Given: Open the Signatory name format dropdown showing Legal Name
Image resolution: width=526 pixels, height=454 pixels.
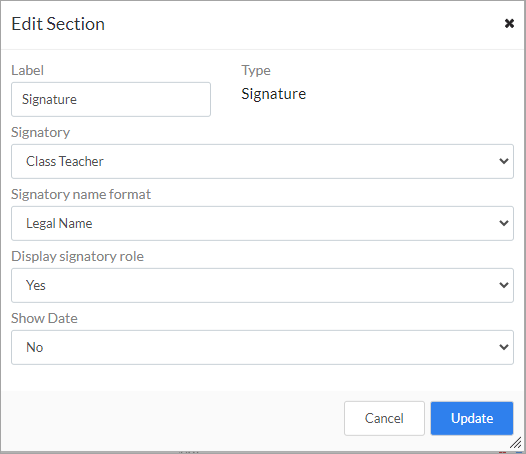Looking at the screenshot, I should point(262,223).
